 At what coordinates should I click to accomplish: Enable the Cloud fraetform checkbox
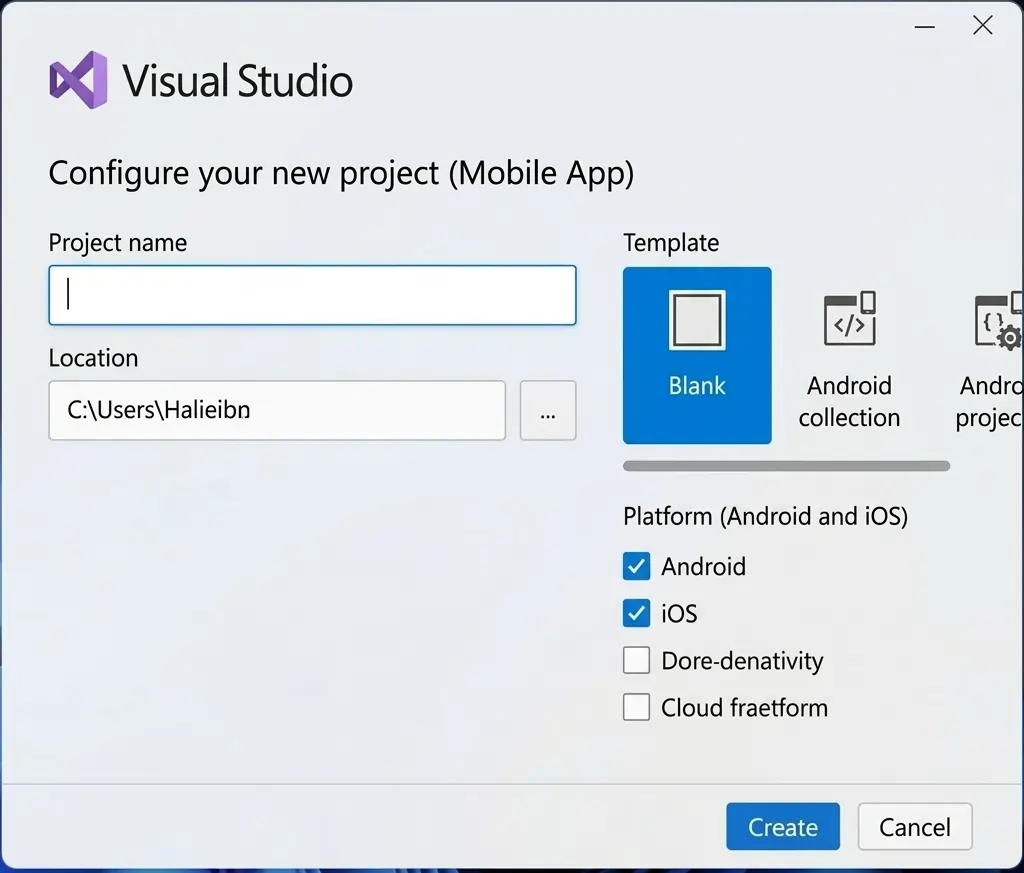pyautogui.click(x=636, y=707)
